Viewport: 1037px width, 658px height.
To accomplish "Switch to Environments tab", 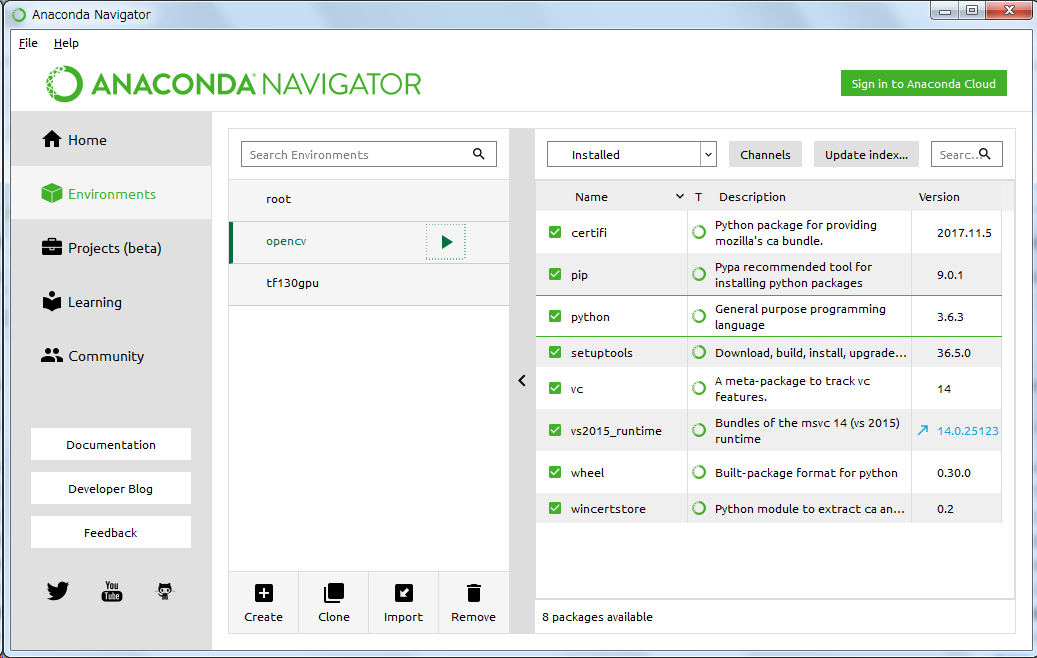I will 111,194.
